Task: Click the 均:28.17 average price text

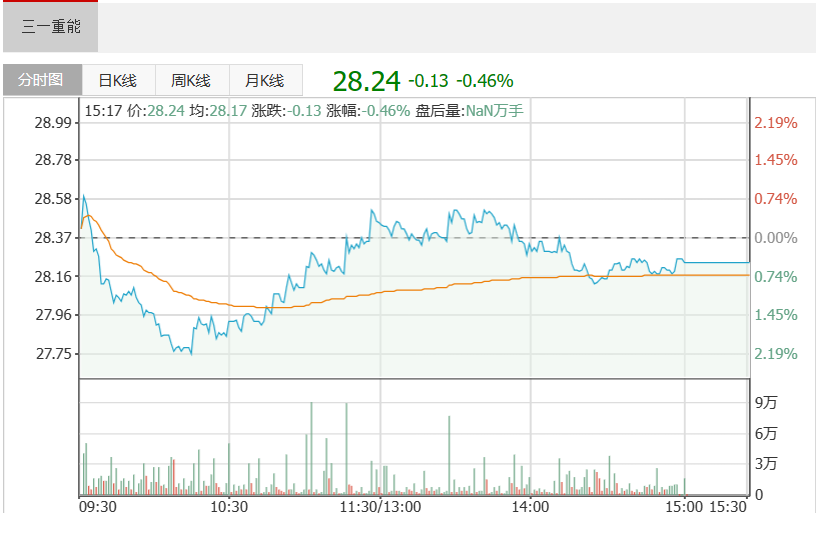Action: [218, 110]
